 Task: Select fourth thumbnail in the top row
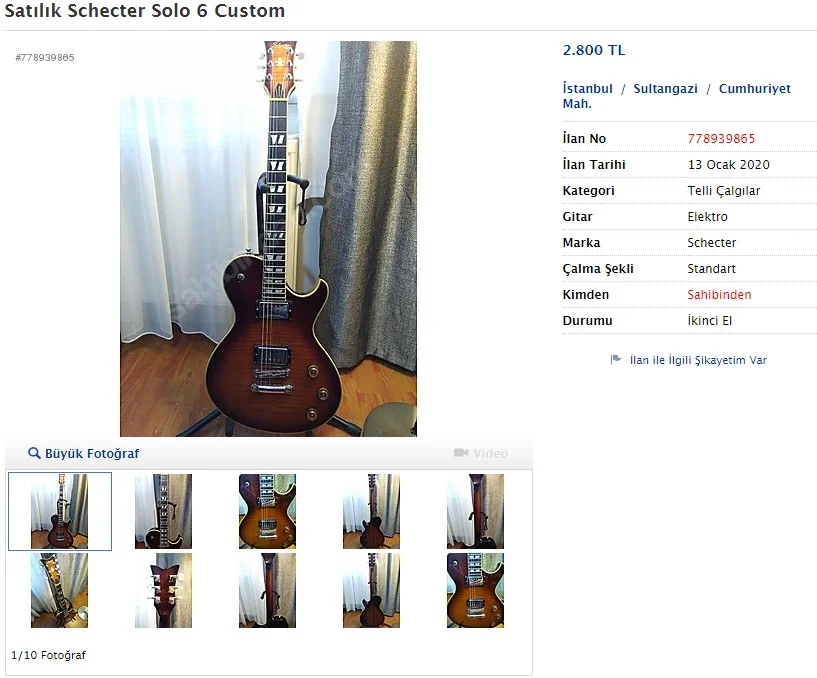click(x=371, y=511)
